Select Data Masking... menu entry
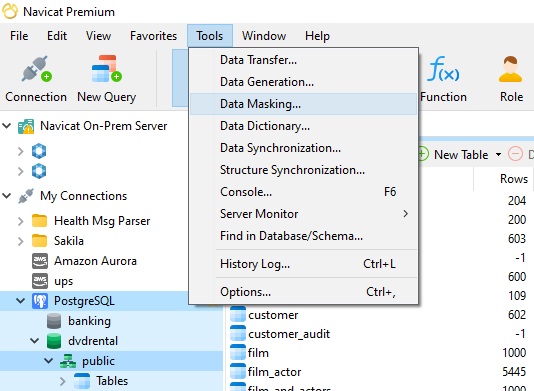This screenshot has height=391, width=534. [x=303, y=104]
